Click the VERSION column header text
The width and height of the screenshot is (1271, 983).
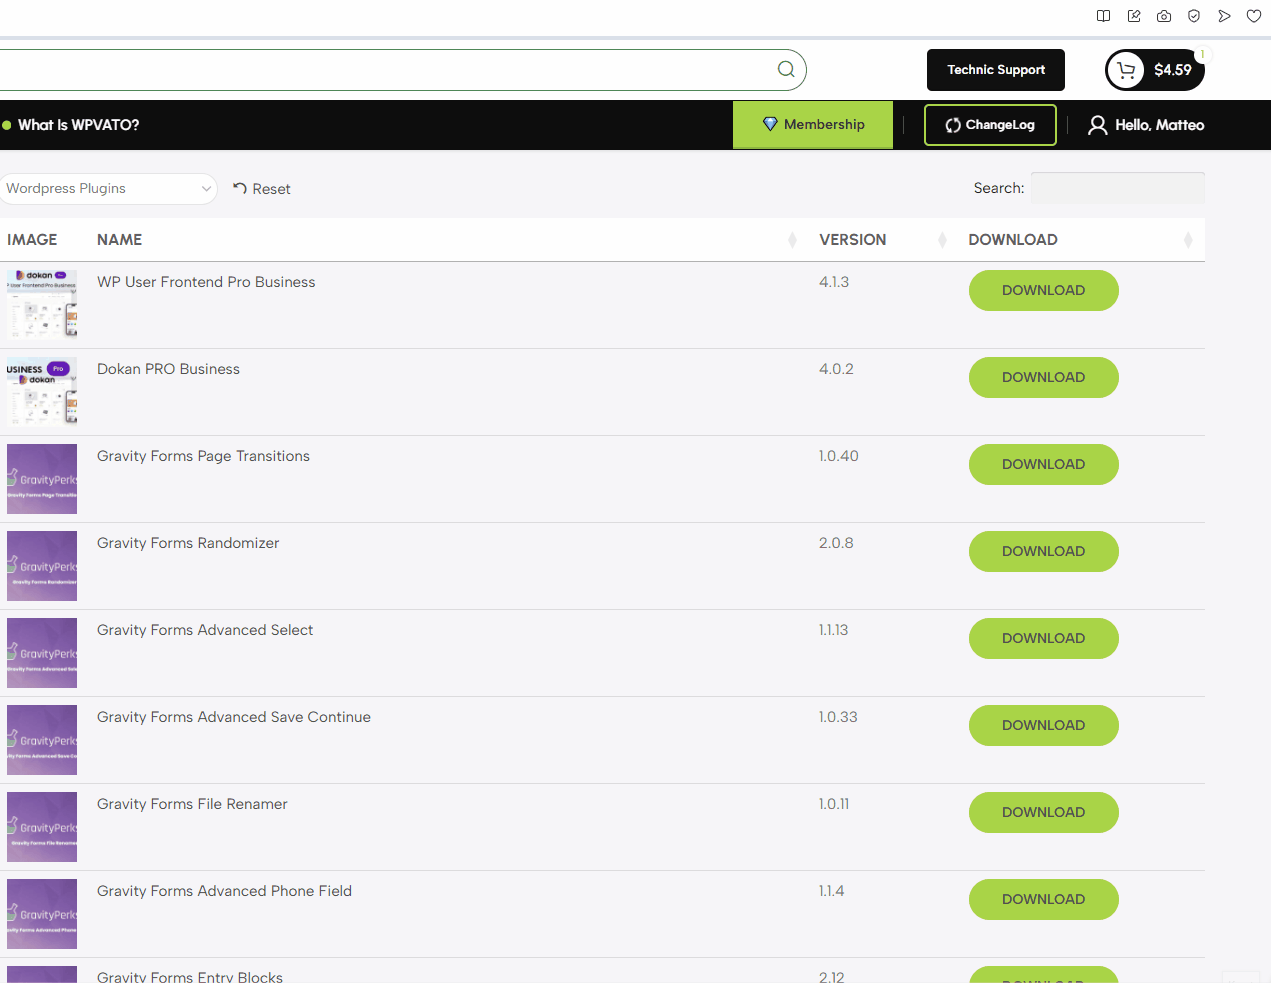(x=853, y=240)
